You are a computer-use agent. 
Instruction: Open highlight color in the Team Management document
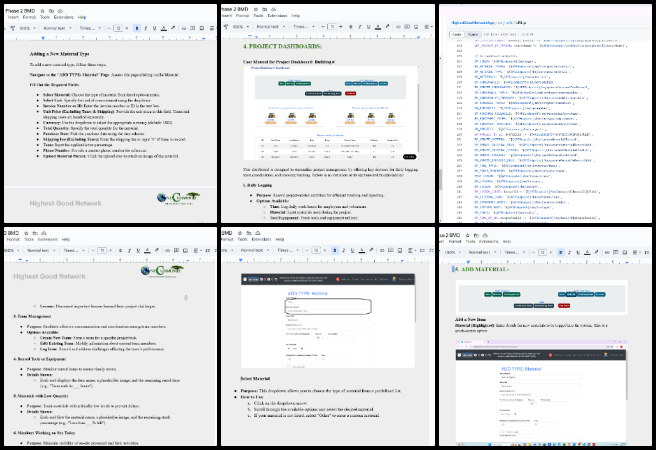156,251
